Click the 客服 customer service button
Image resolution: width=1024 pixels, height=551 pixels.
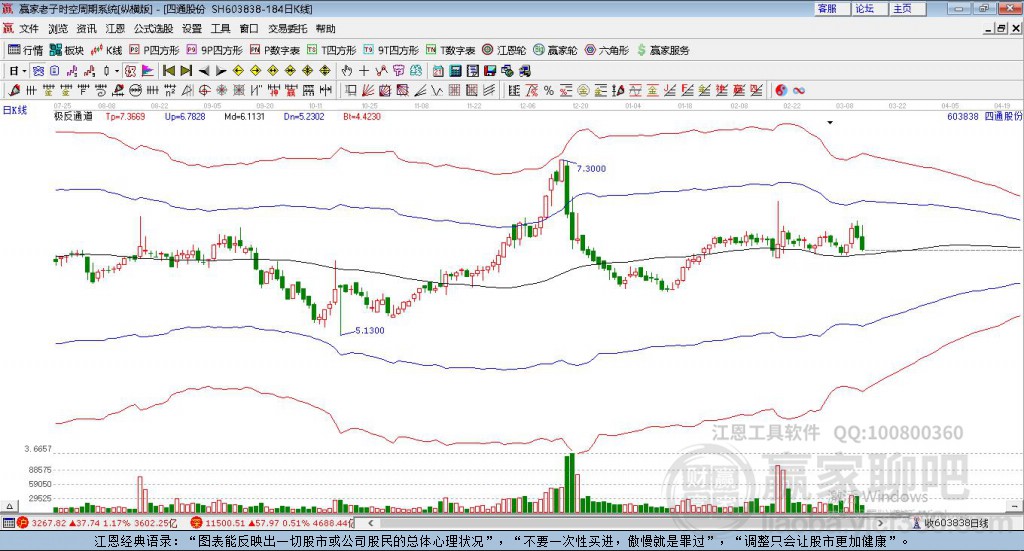(831, 8)
